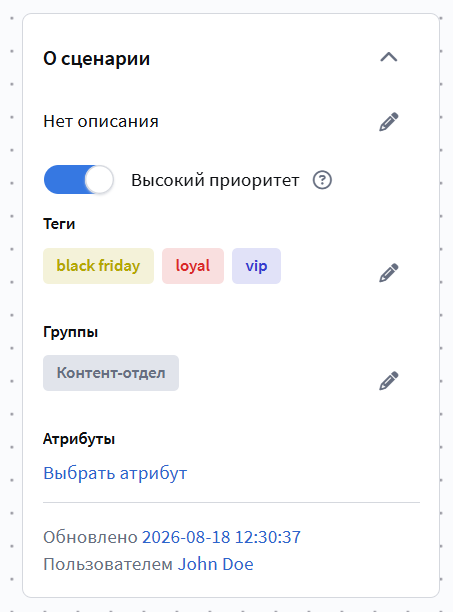Select the loyal tag chip

193,266
